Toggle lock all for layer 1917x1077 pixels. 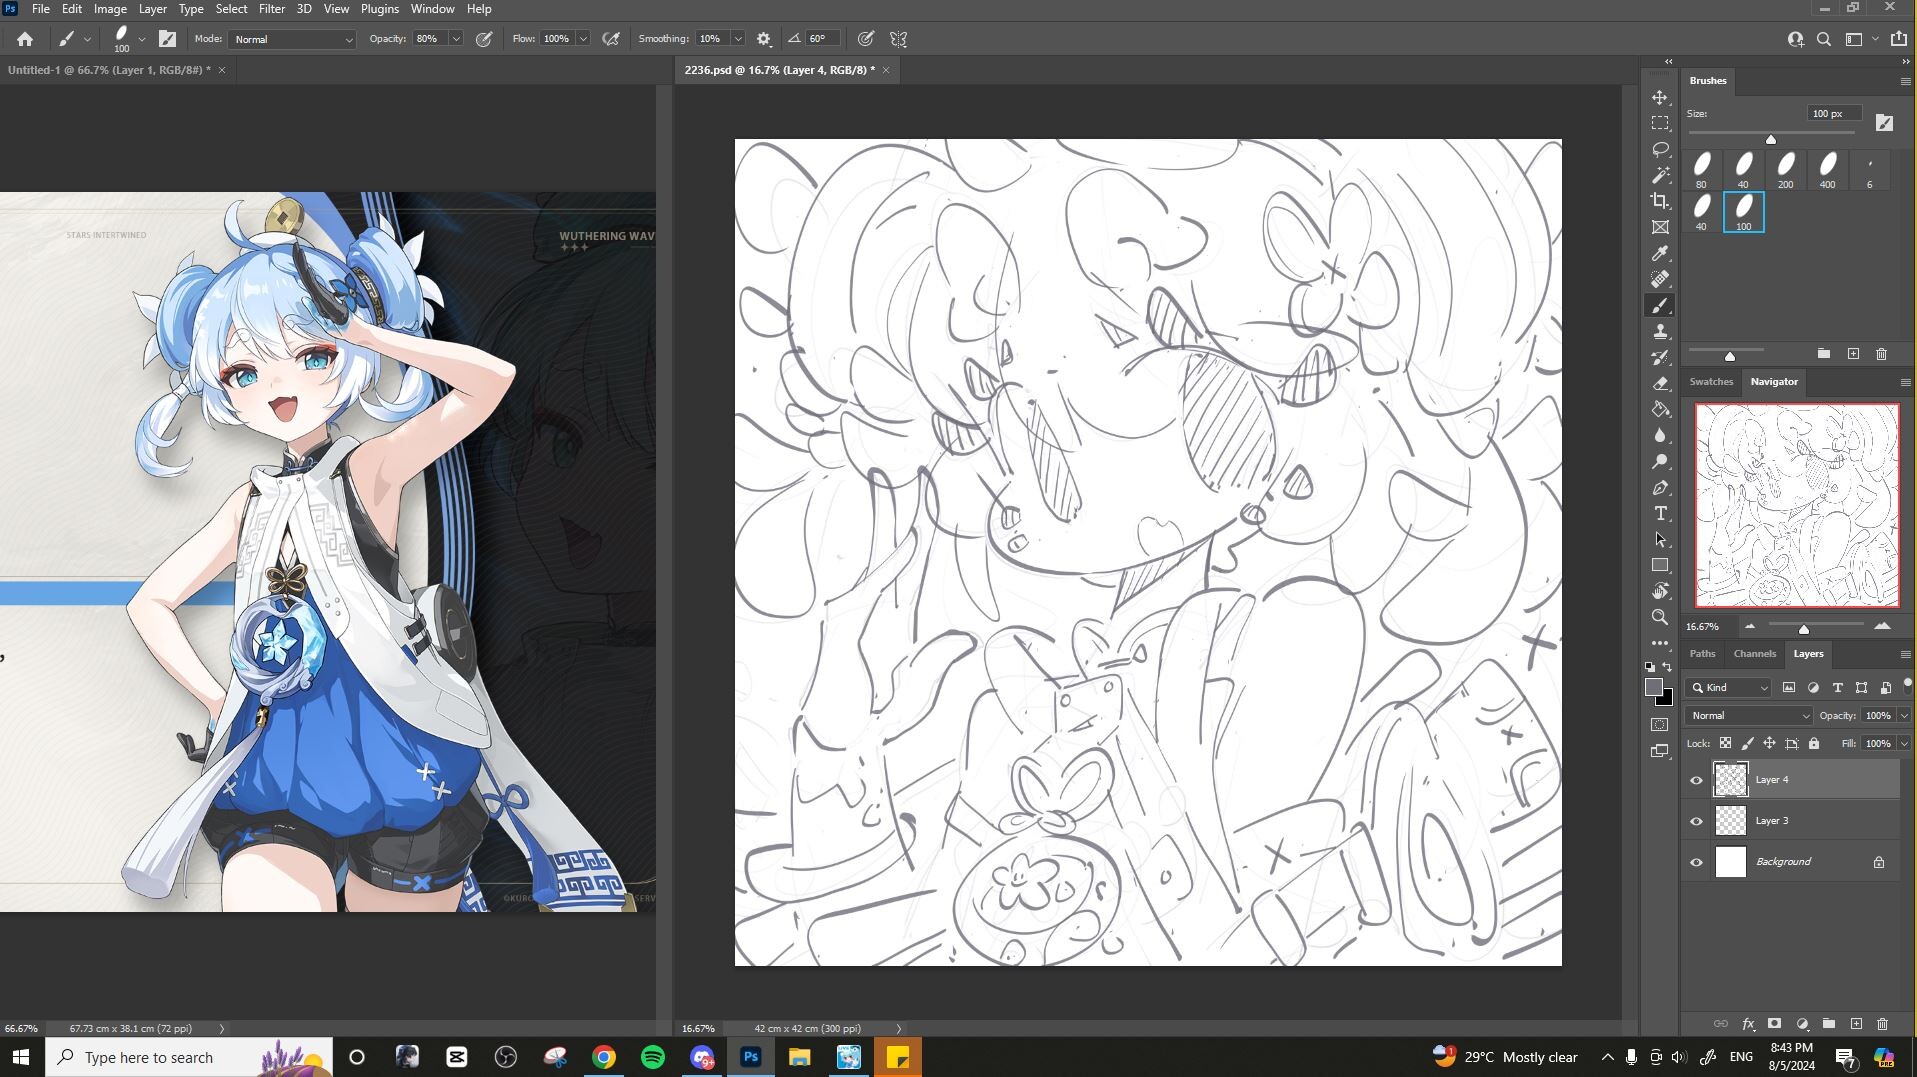(x=1814, y=743)
